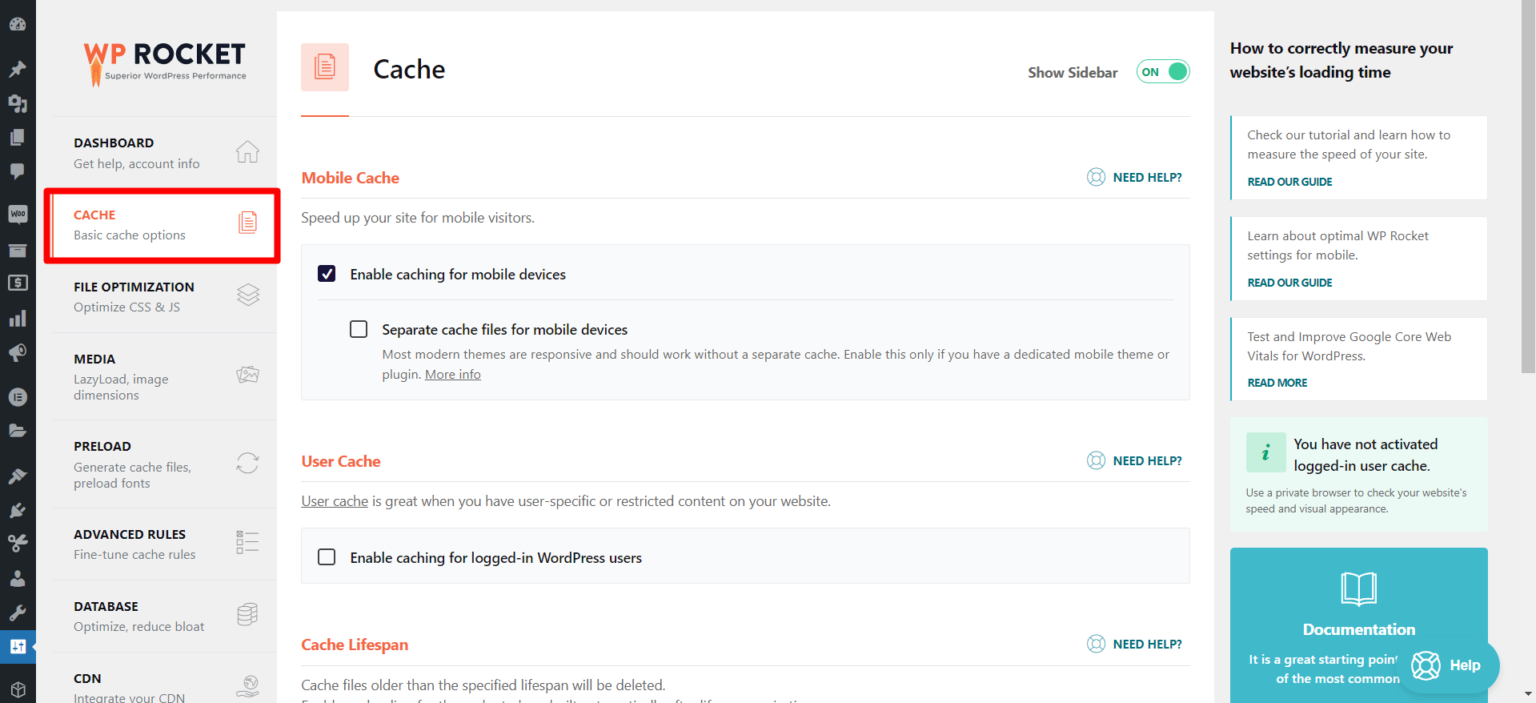The width and height of the screenshot is (1536, 703).
Task: Open the Comments speech bubble icon
Action: [x=17, y=171]
